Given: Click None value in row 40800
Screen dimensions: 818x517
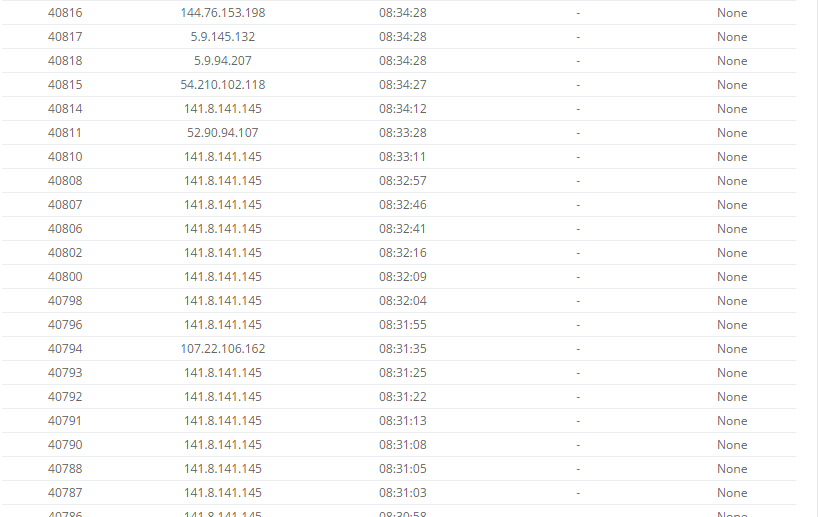Looking at the screenshot, I should (732, 276).
